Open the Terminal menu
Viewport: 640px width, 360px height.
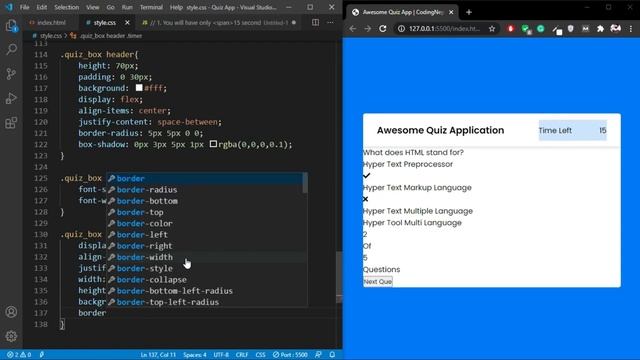coord(151,7)
